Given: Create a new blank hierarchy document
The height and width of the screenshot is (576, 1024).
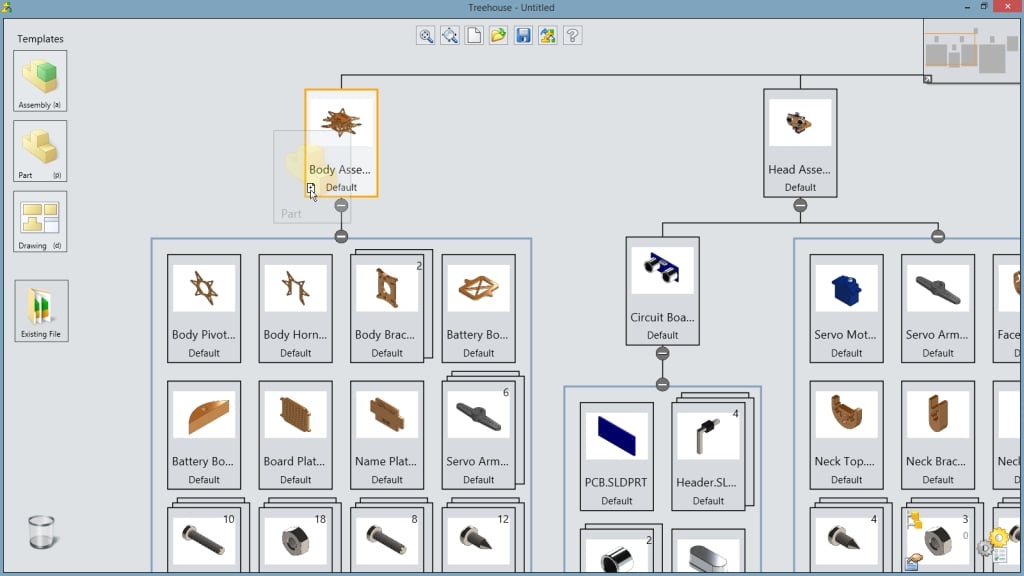Looking at the screenshot, I should tap(474, 35).
